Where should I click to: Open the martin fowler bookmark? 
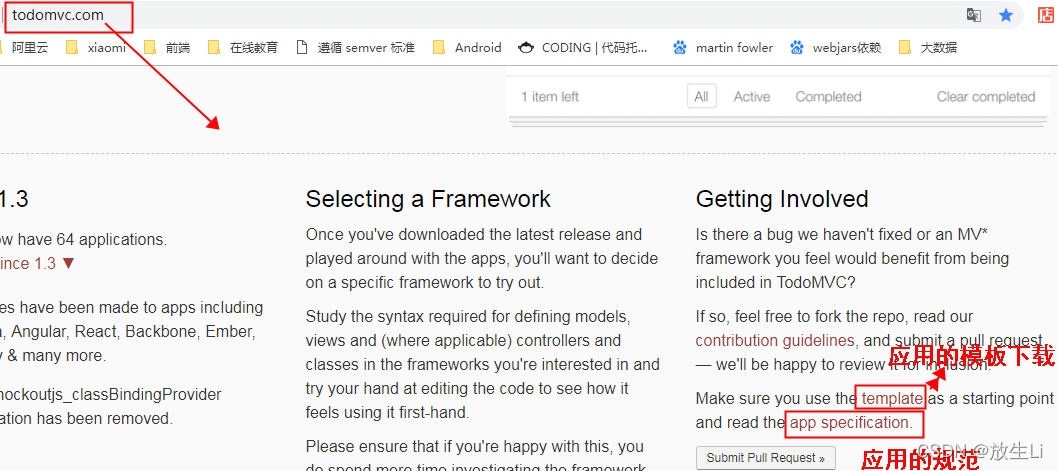coord(723,47)
